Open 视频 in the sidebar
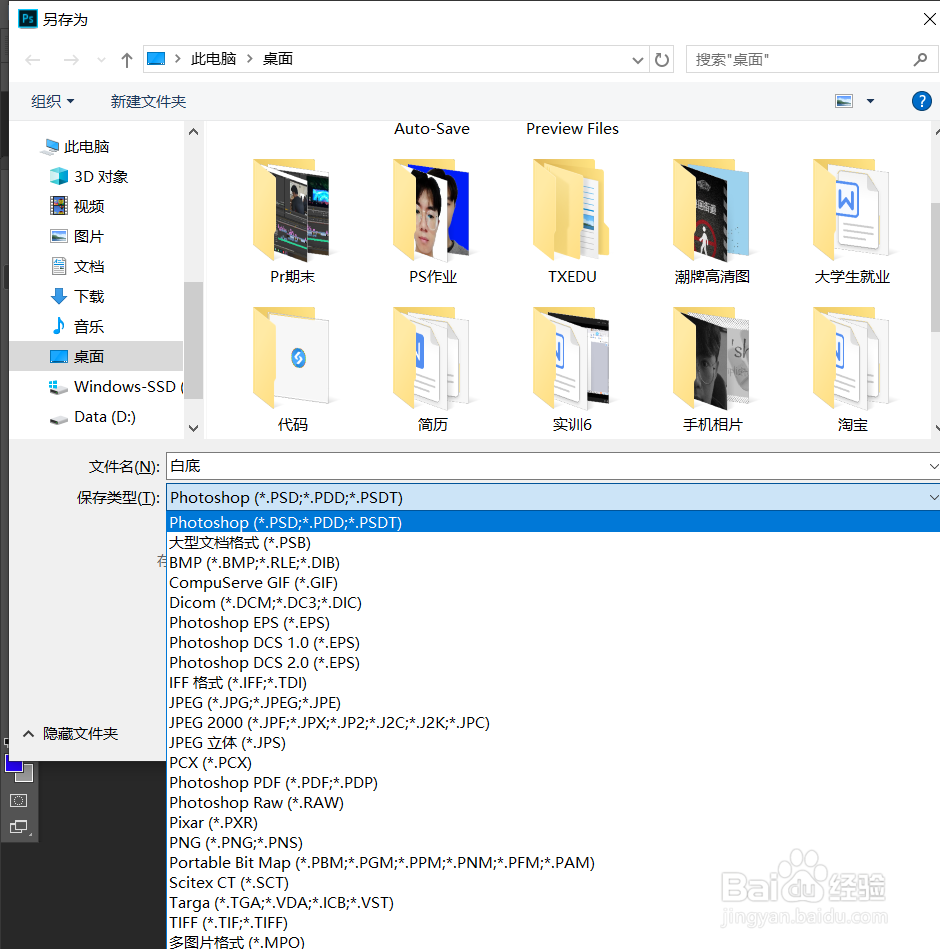Screen dimensions: 940x949 [x=77, y=206]
